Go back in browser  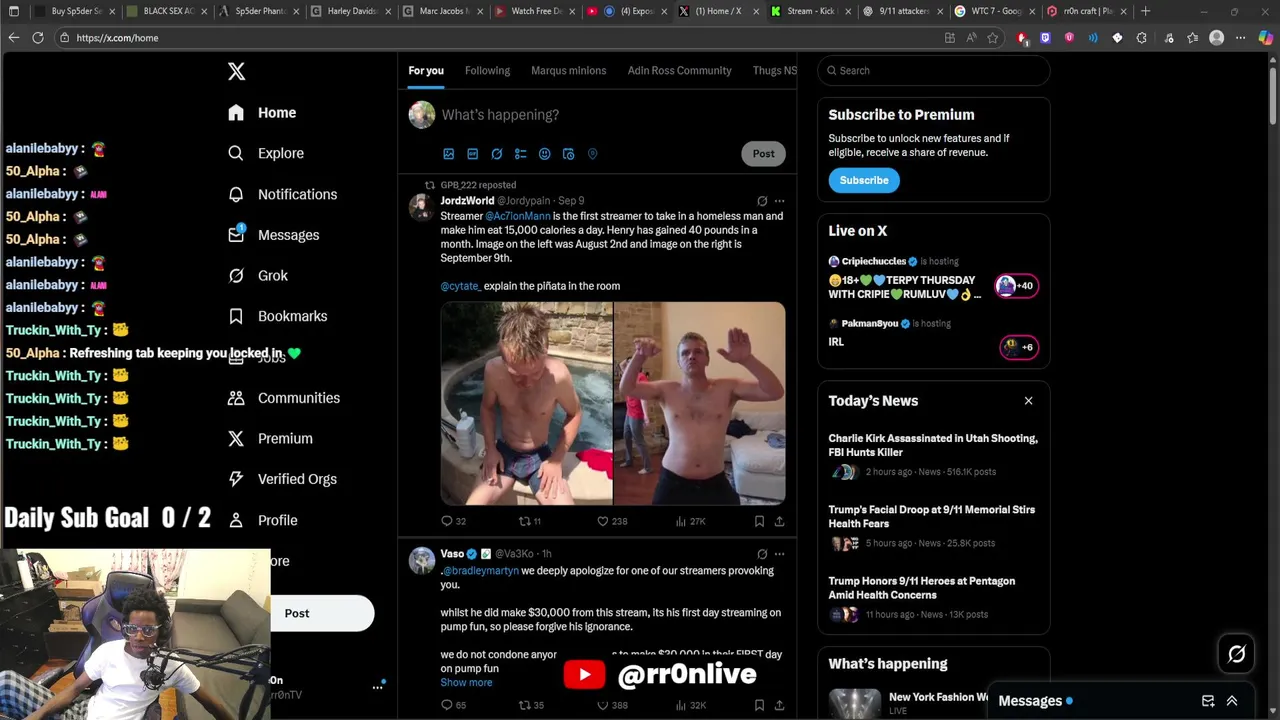[x=13, y=38]
